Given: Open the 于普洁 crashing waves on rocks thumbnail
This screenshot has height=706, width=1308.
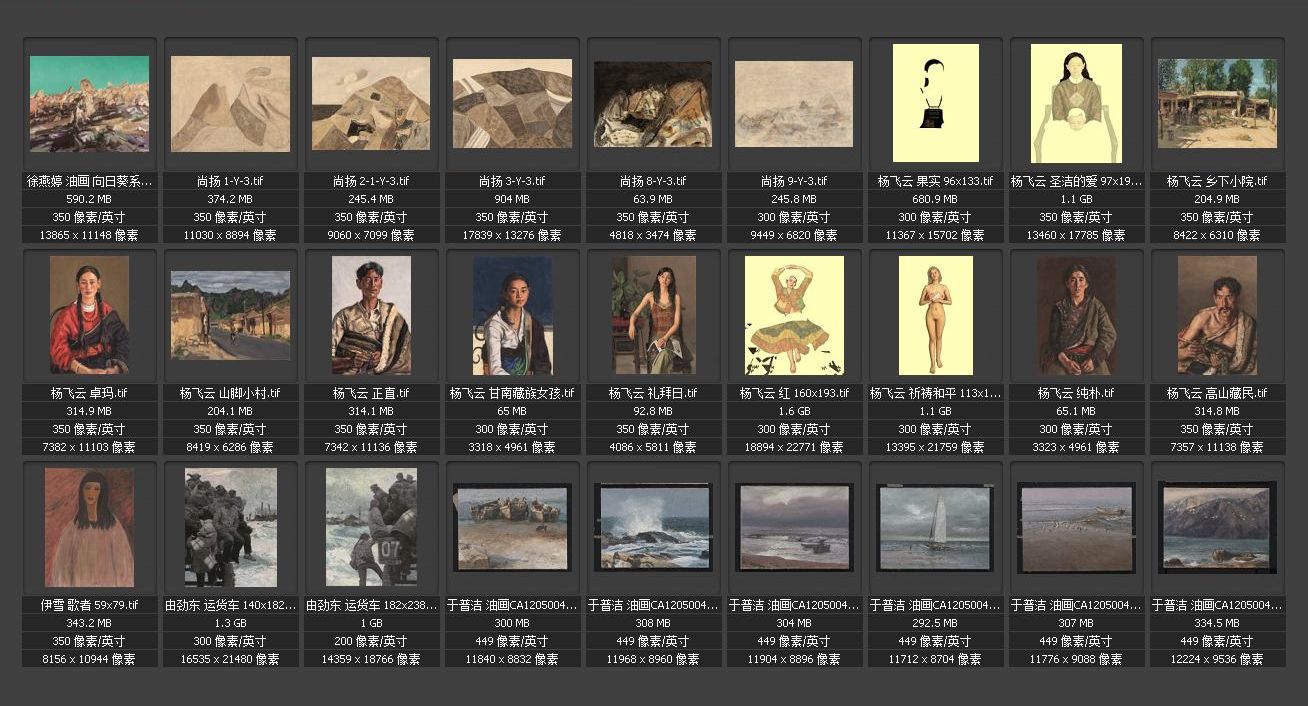Looking at the screenshot, I should click(653, 527).
